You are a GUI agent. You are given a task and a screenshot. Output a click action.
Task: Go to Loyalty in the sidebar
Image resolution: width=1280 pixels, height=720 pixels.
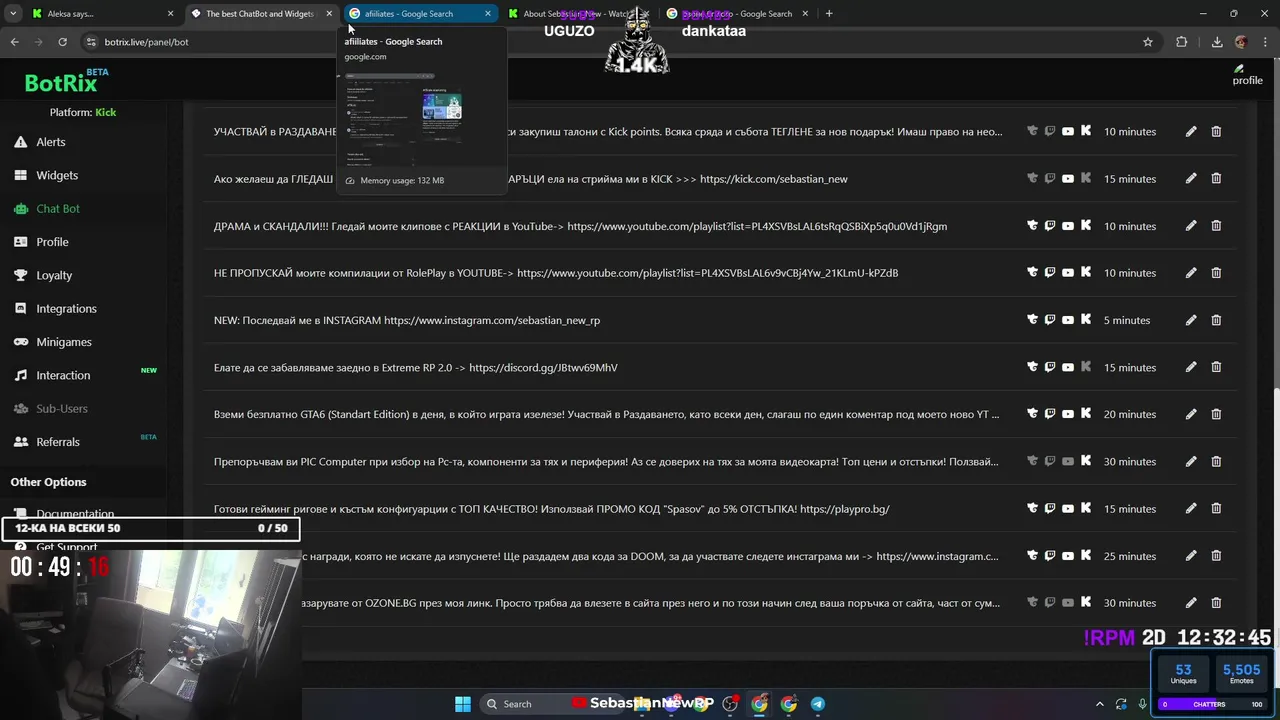[x=54, y=275]
